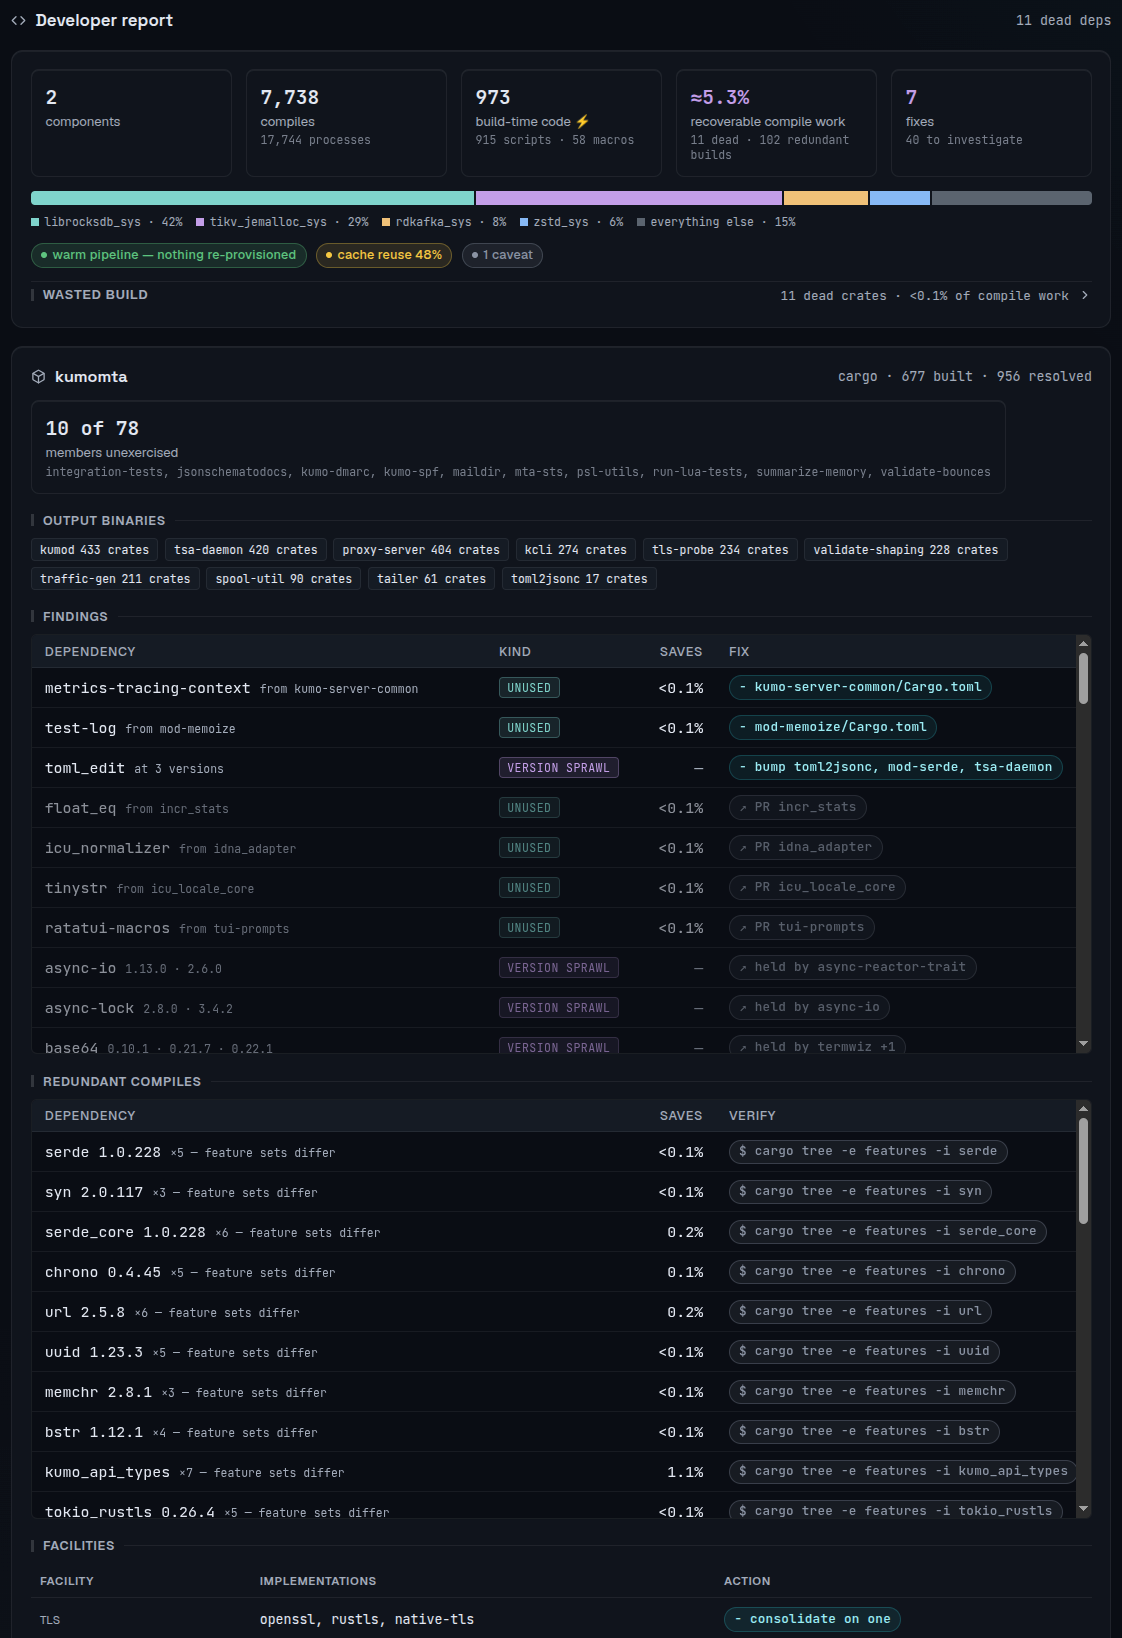Click the tikv_jemalloc_sys purple bar segment
Image resolution: width=1122 pixels, height=1638 pixels.
pos(629,198)
